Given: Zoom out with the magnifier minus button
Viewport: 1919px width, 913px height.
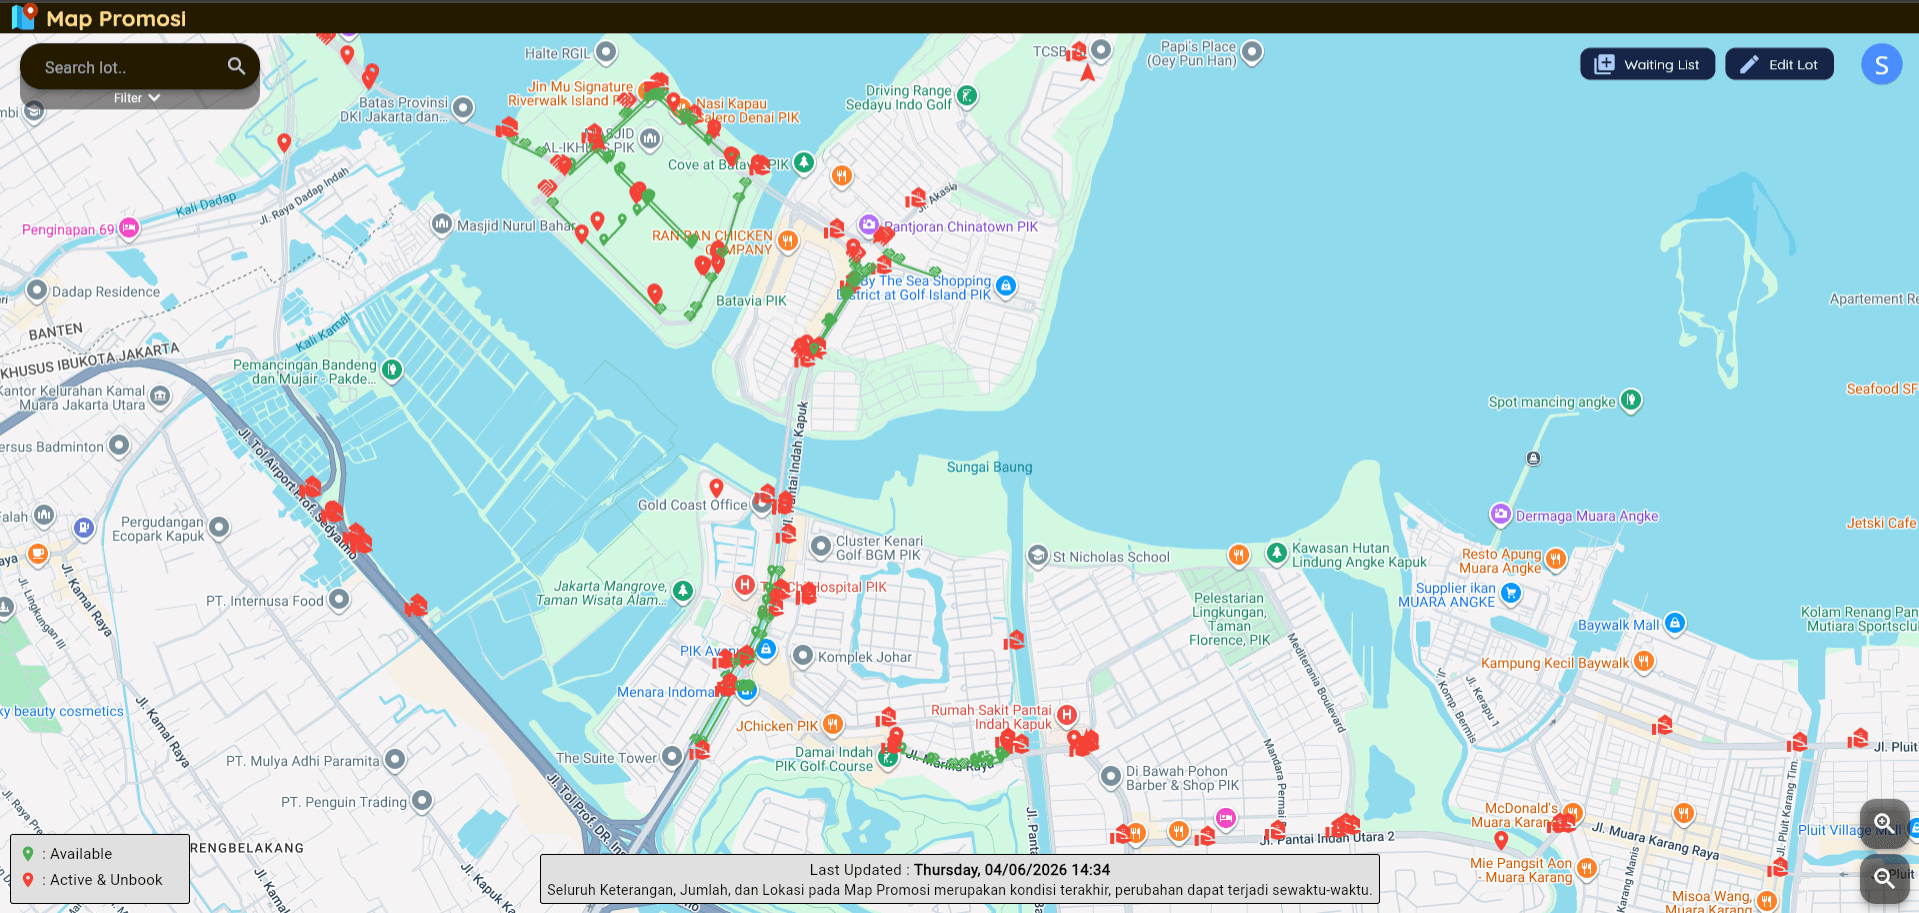Looking at the screenshot, I should (x=1884, y=878).
